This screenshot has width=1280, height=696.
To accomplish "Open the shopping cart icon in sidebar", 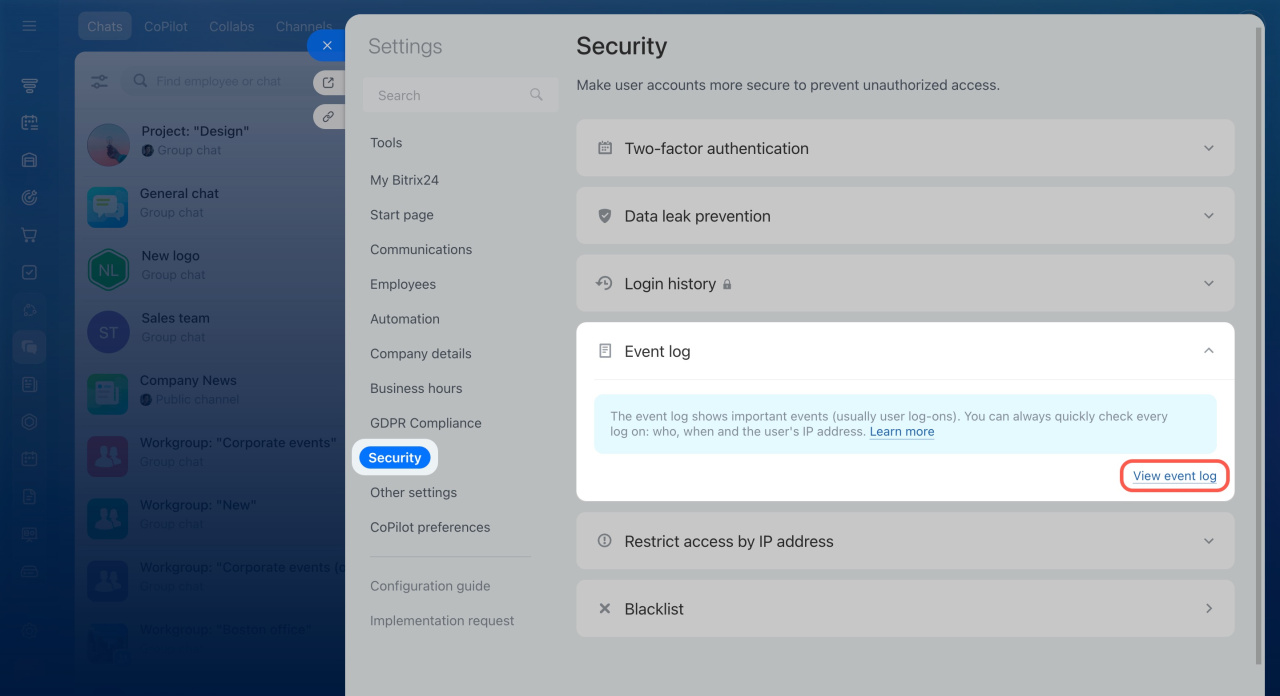I will 29,235.
